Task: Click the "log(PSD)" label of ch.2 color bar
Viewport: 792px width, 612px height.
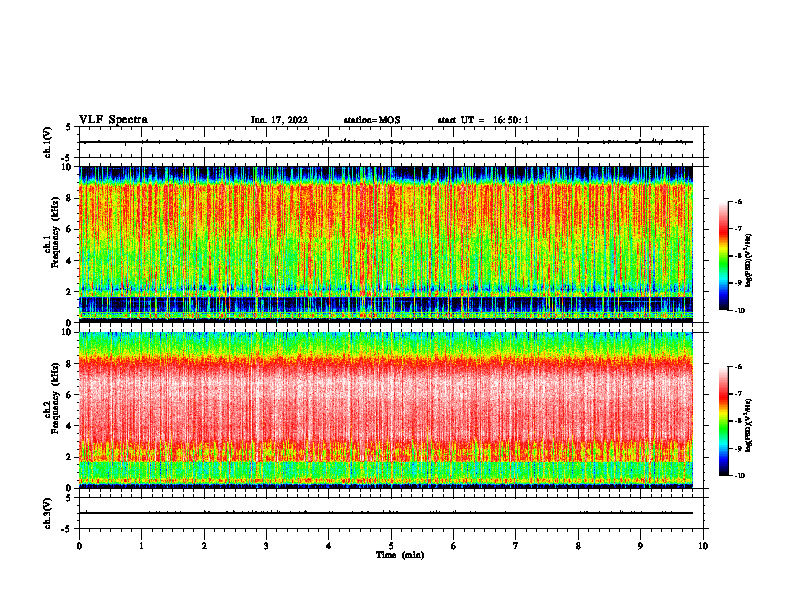Action: click(x=749, y=425)
